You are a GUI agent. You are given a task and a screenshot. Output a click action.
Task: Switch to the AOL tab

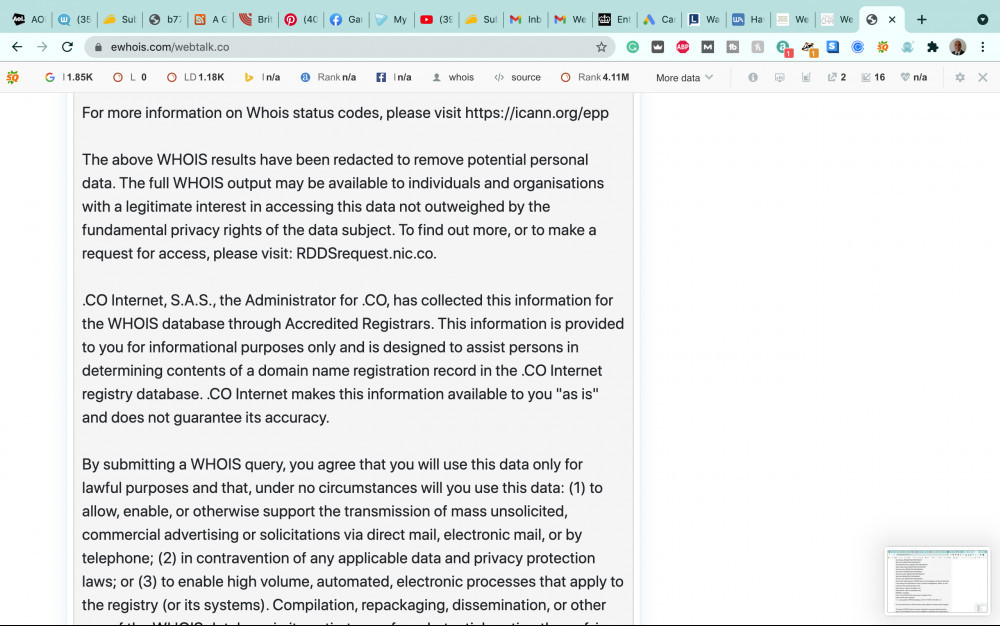29,20
